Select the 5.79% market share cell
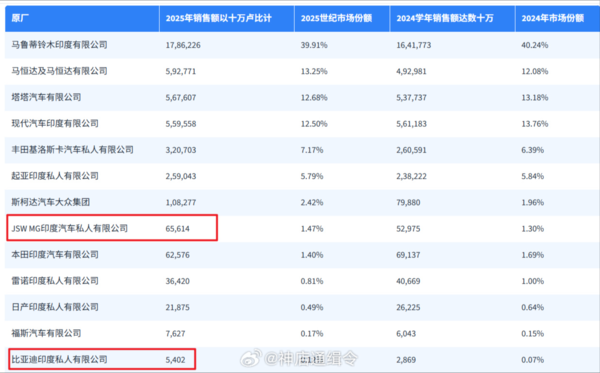 [x=312, y=176]
